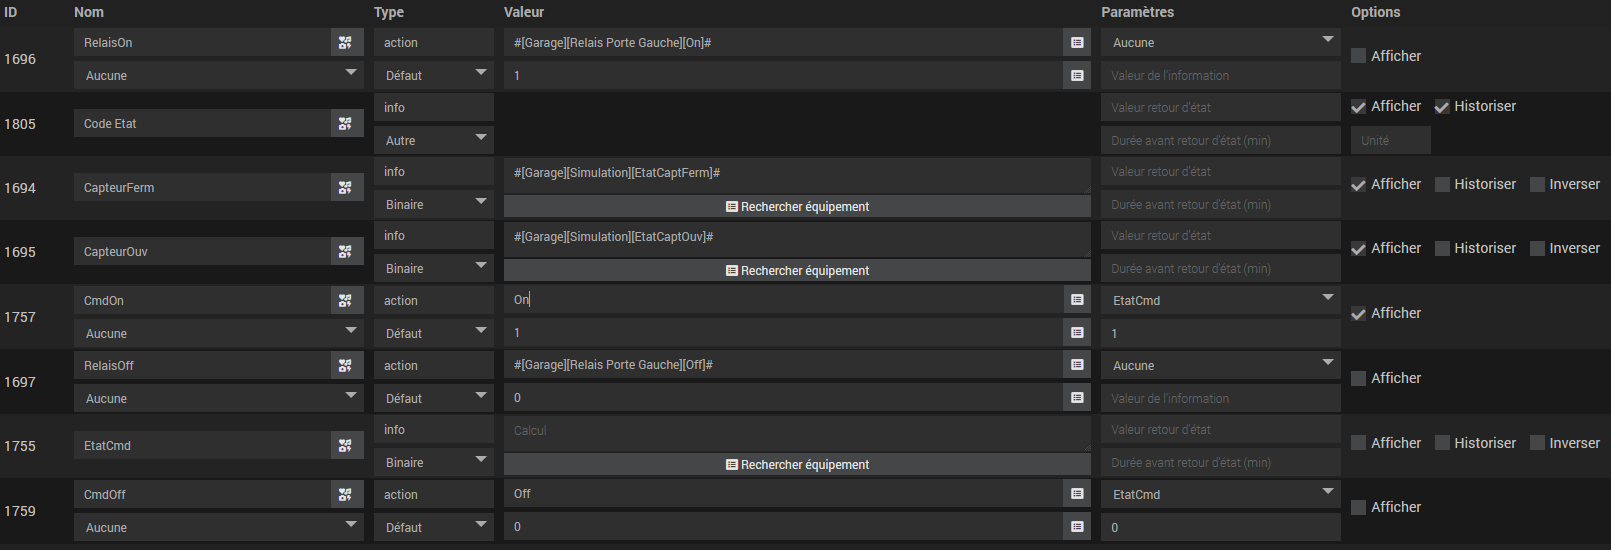Toggle Historiser for EtatCmd row
1611x550 pixels.
(1442, 443)
